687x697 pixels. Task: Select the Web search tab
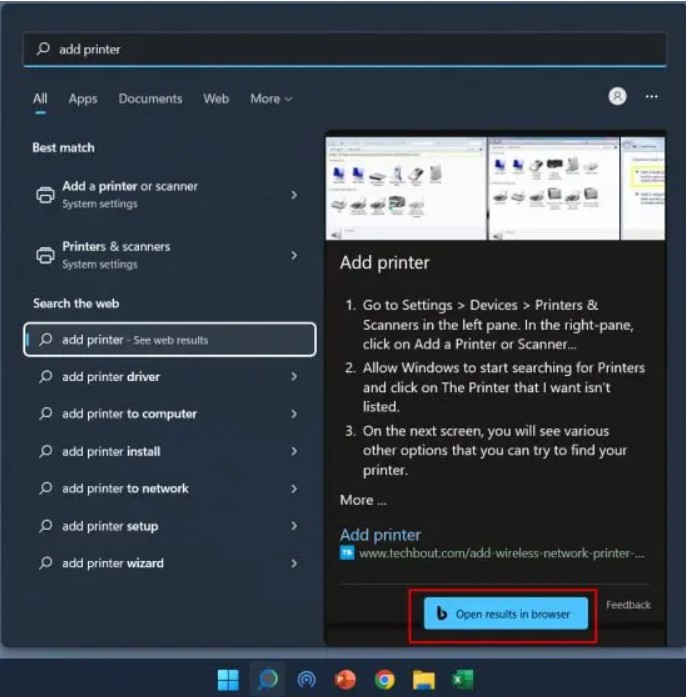tap(216, 99)
